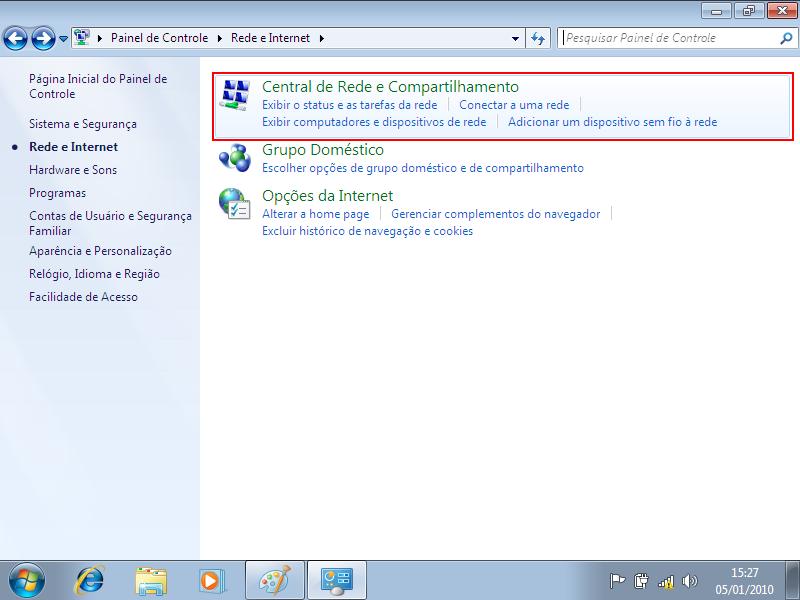Click the Central de Rede e Compartilhamento icon
The width and height of the screenshot is (800, 600).
coord(235,96)
